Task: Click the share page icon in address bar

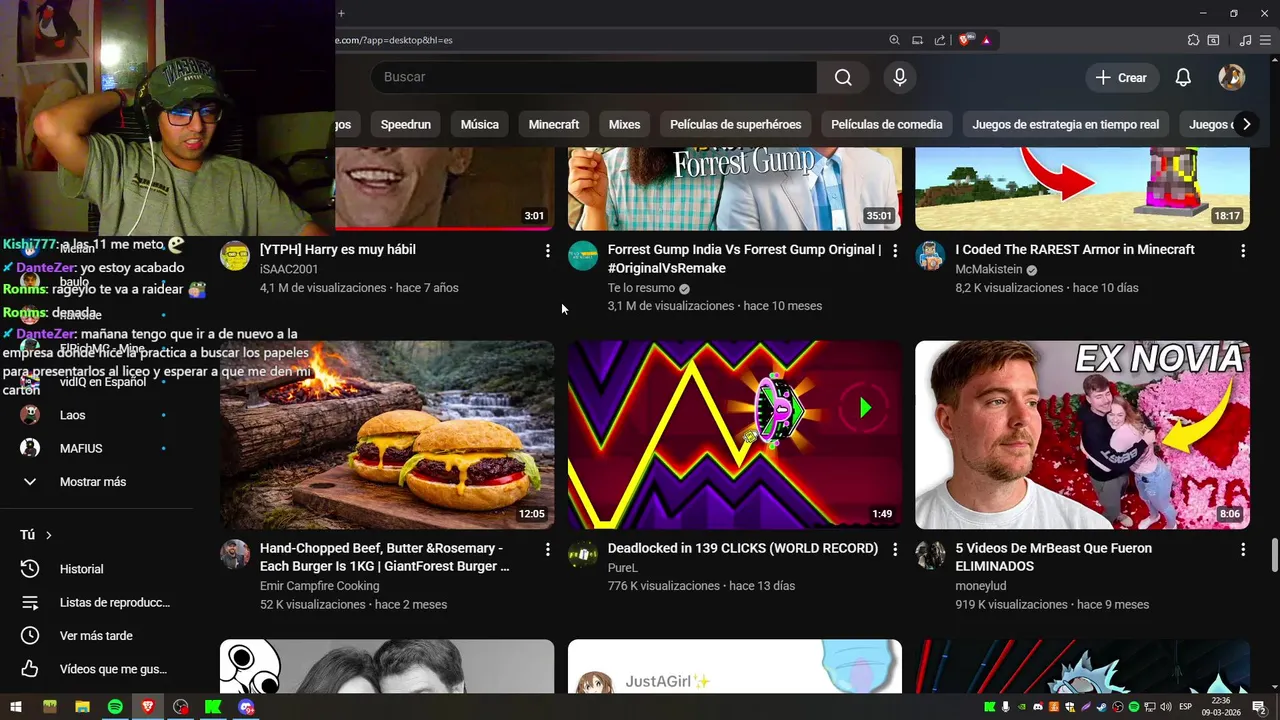Action: pos(940,40)
